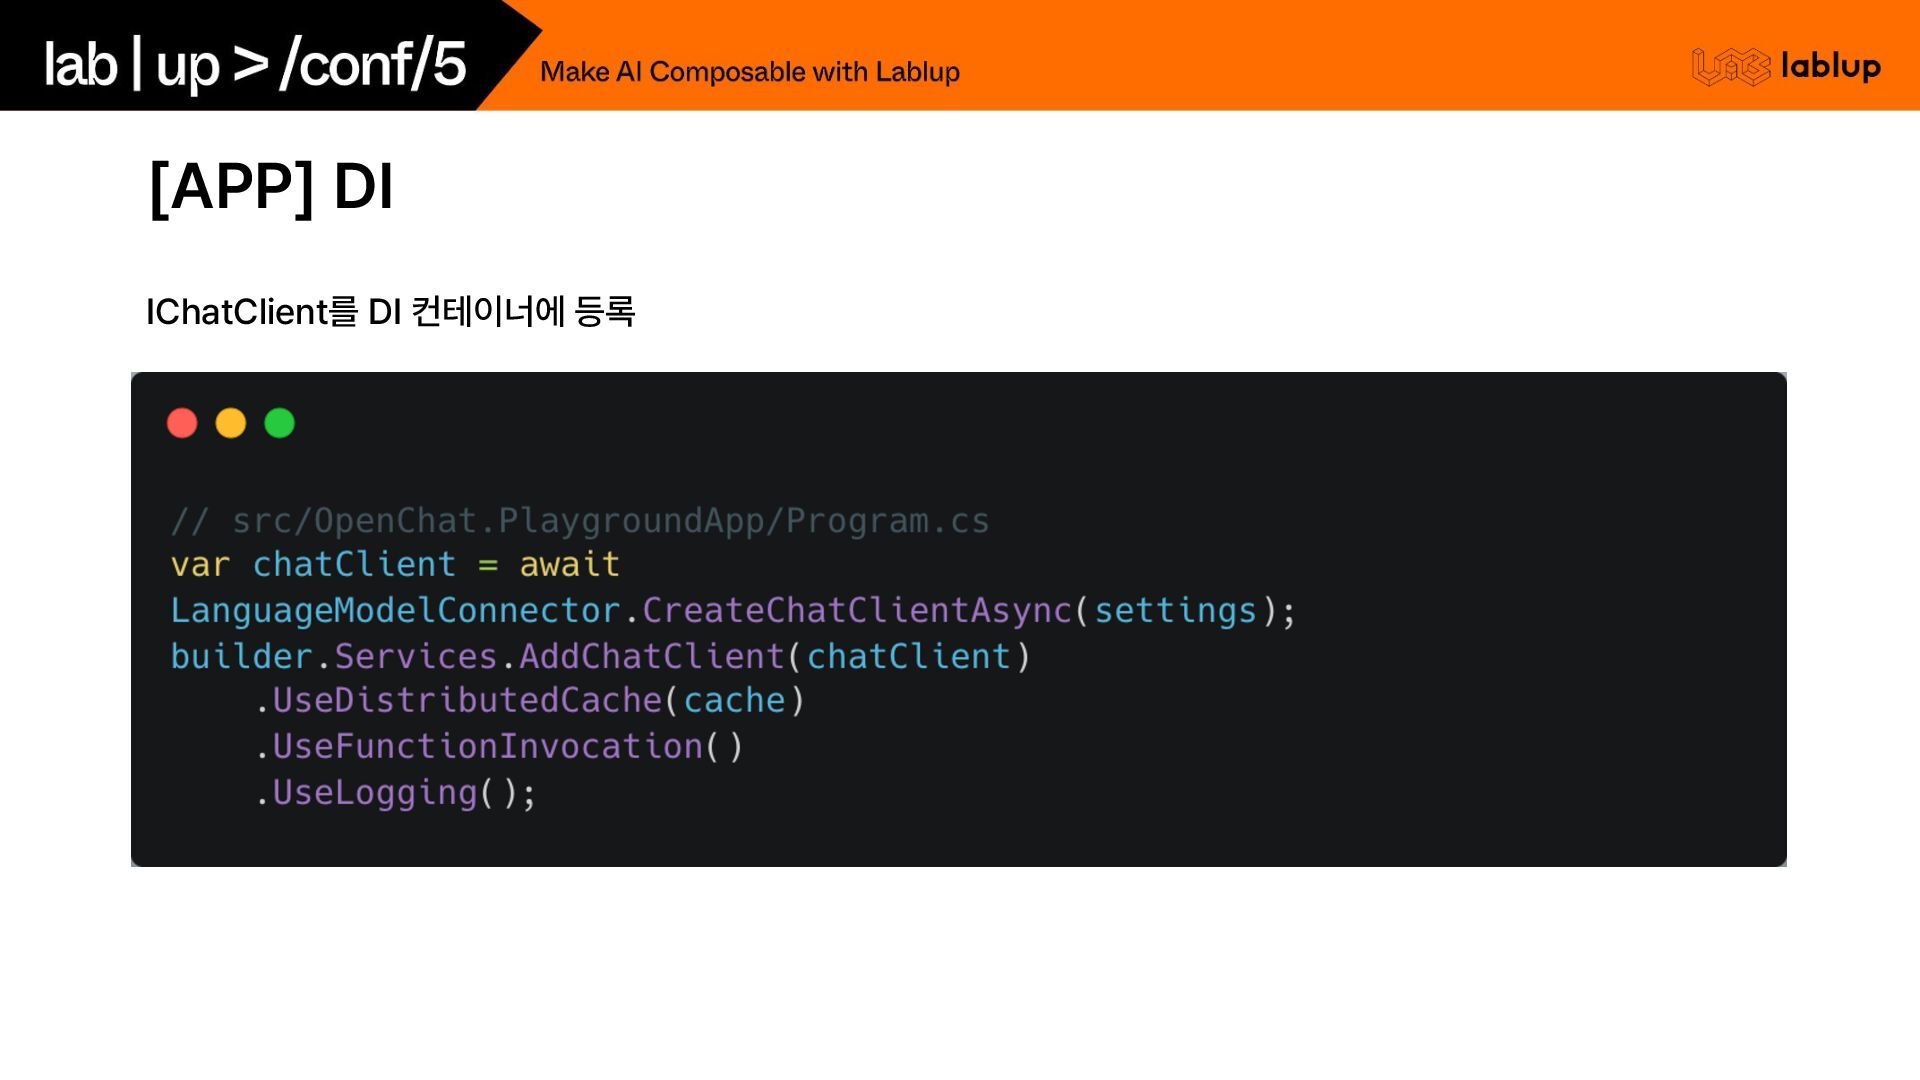The image size is (1920, 1080).
Task: Click the Program.cs path comment line
Action: pos(580,521)
